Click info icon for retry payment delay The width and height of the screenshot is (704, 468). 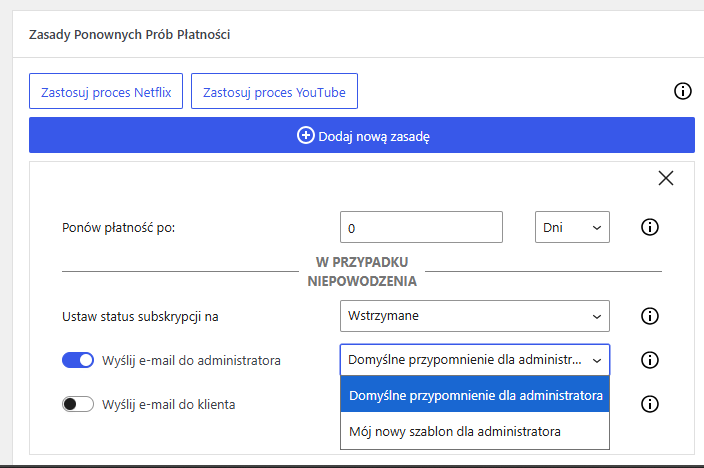pos(650,227)
